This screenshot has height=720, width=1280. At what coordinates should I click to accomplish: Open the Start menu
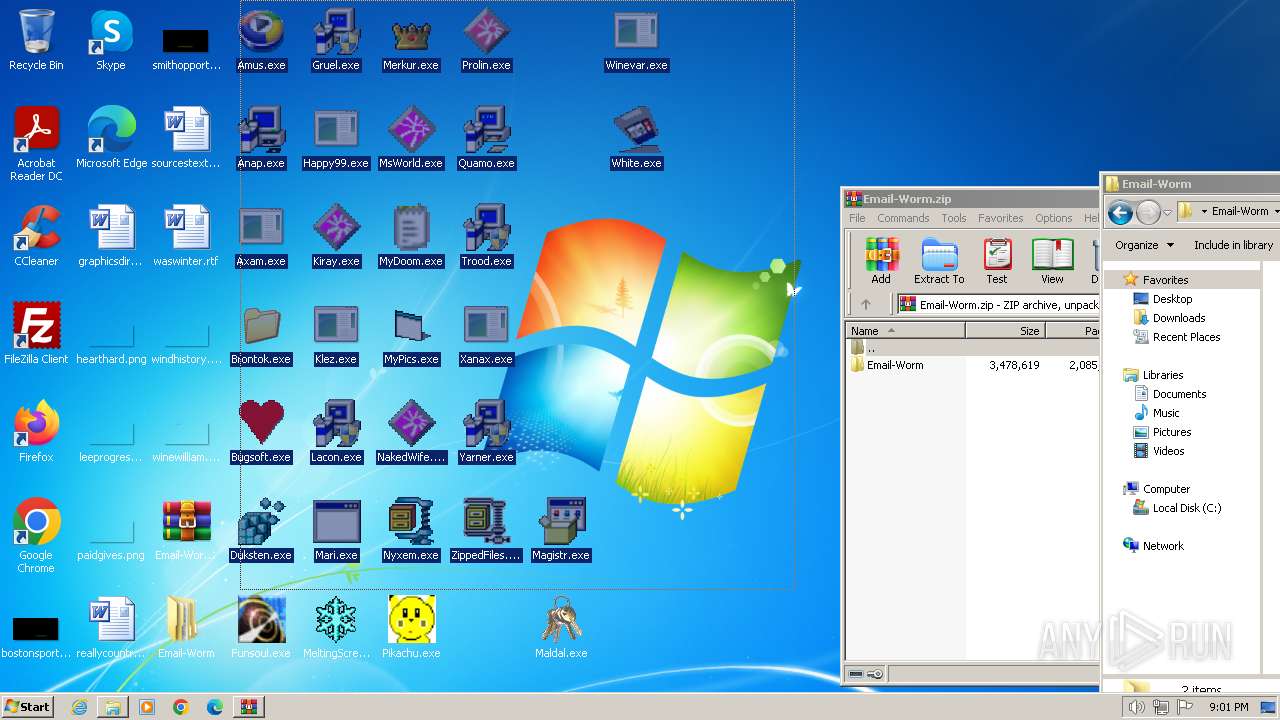point(27,707)
